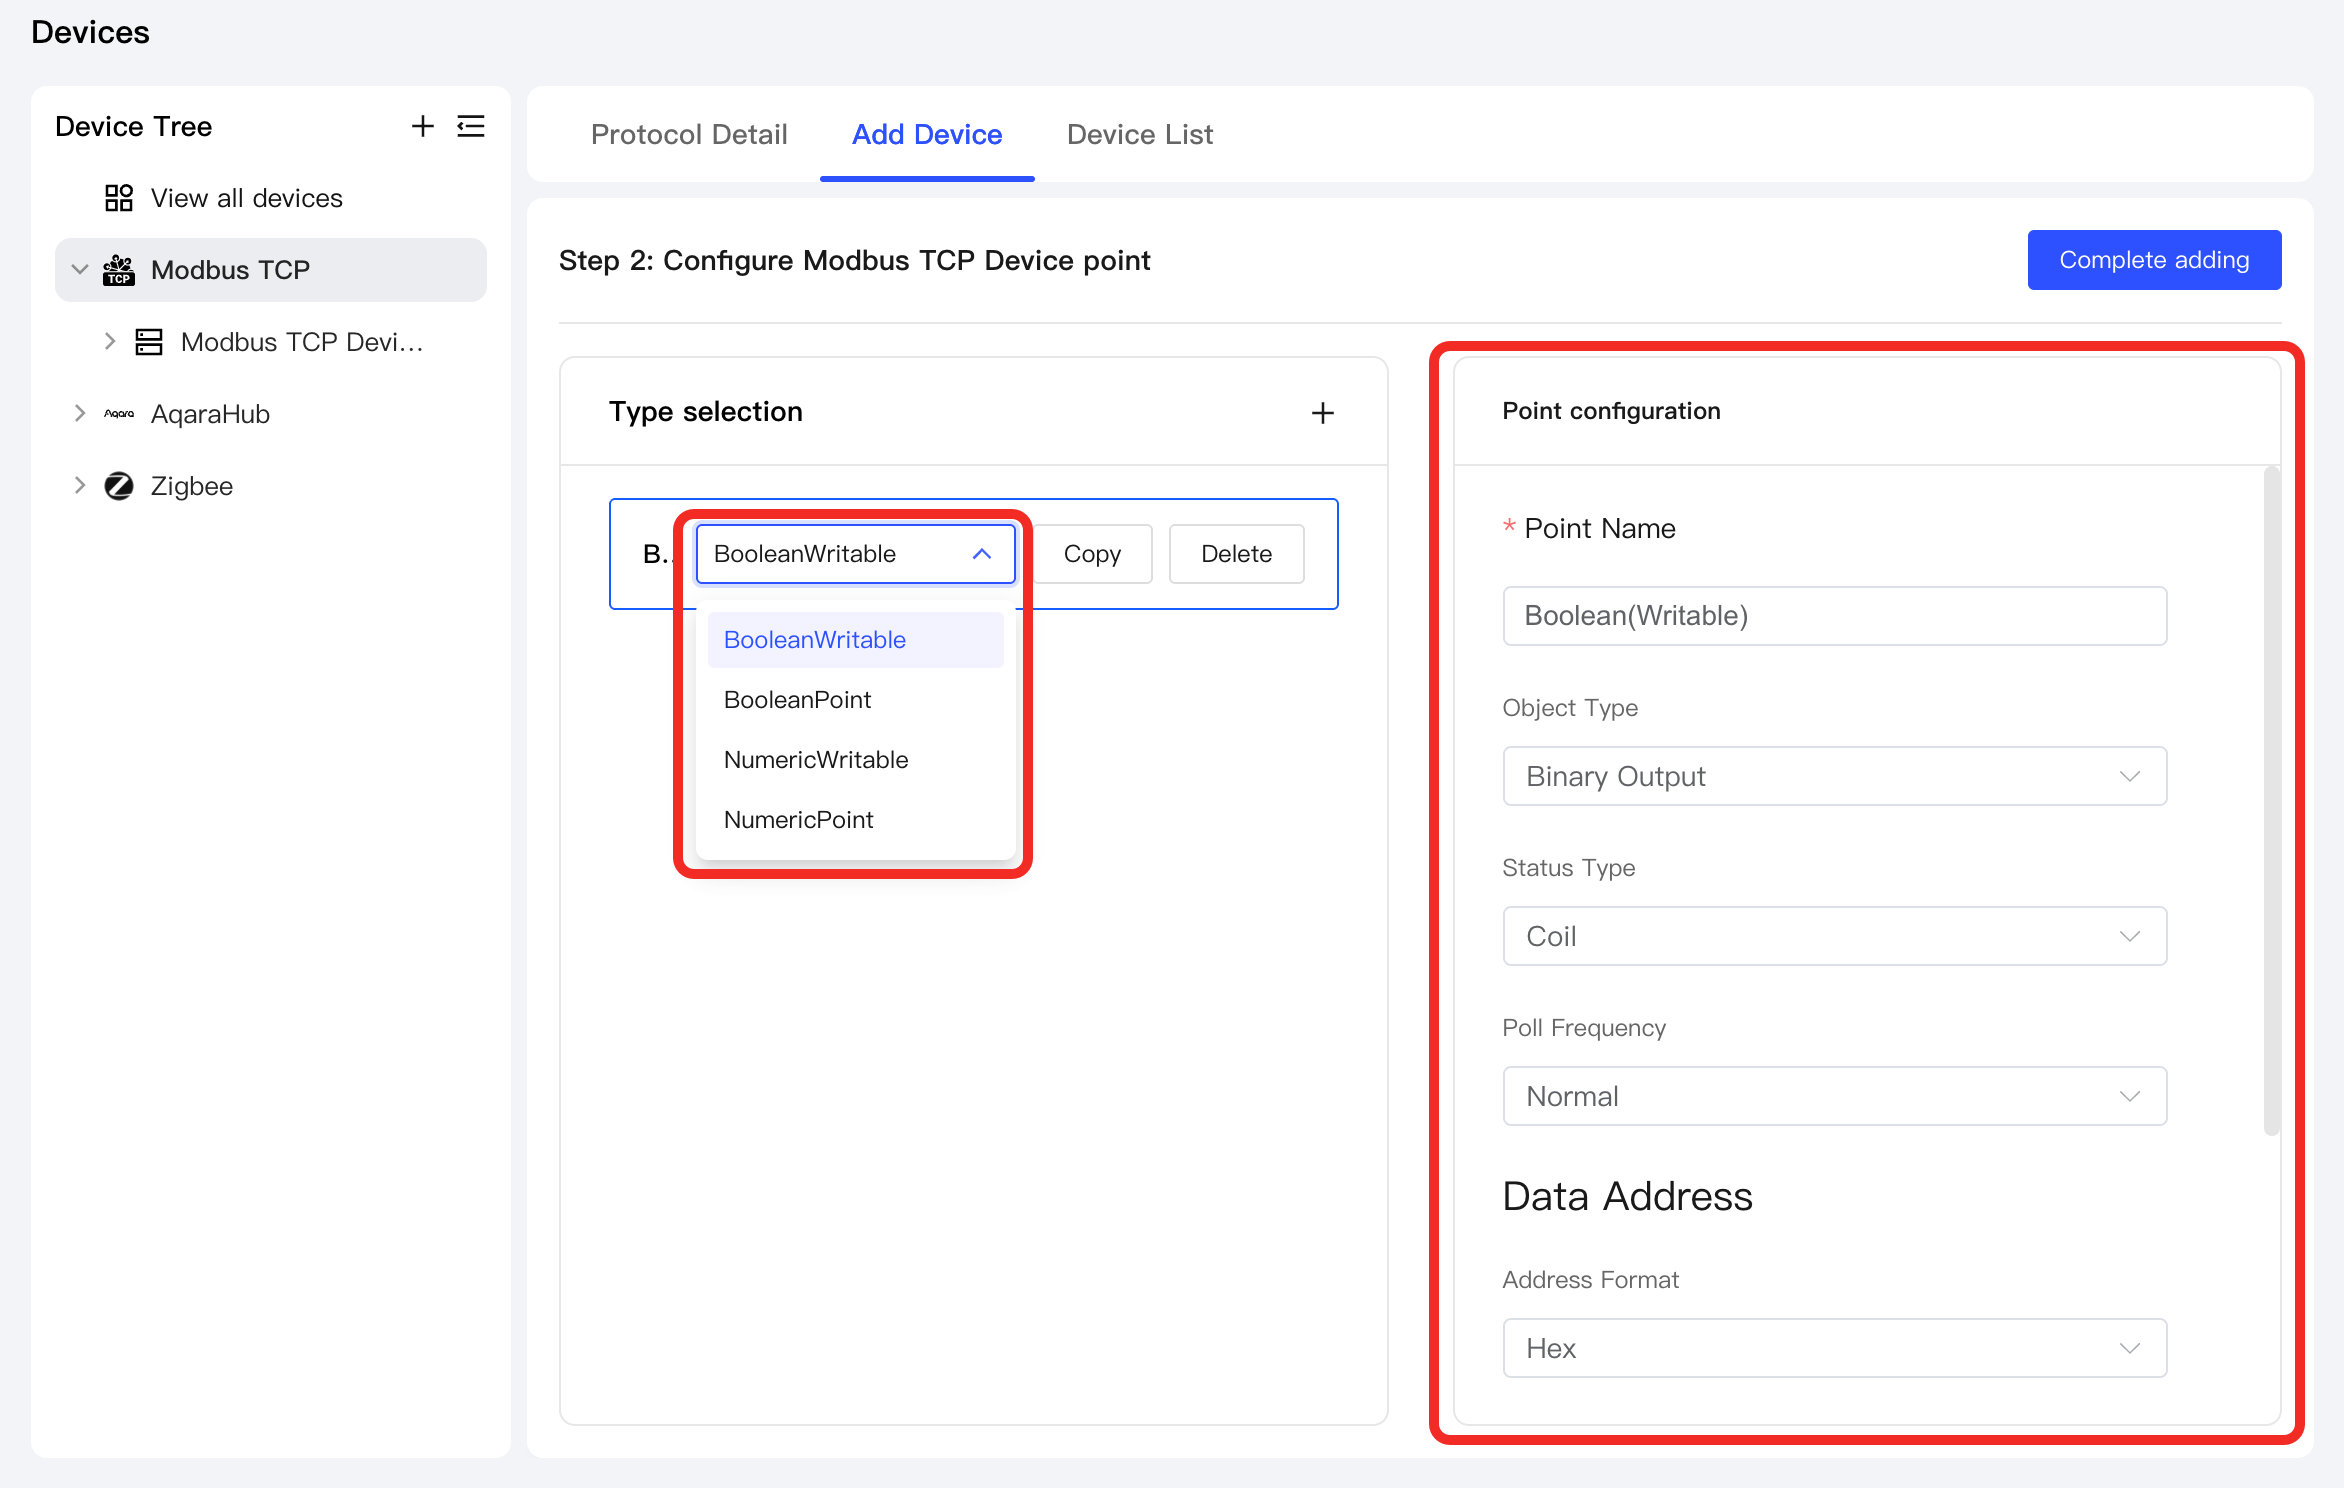The image size is (2344, 1488).
Task: Choose NumericWritable in the type list
Action: (856, 760)
